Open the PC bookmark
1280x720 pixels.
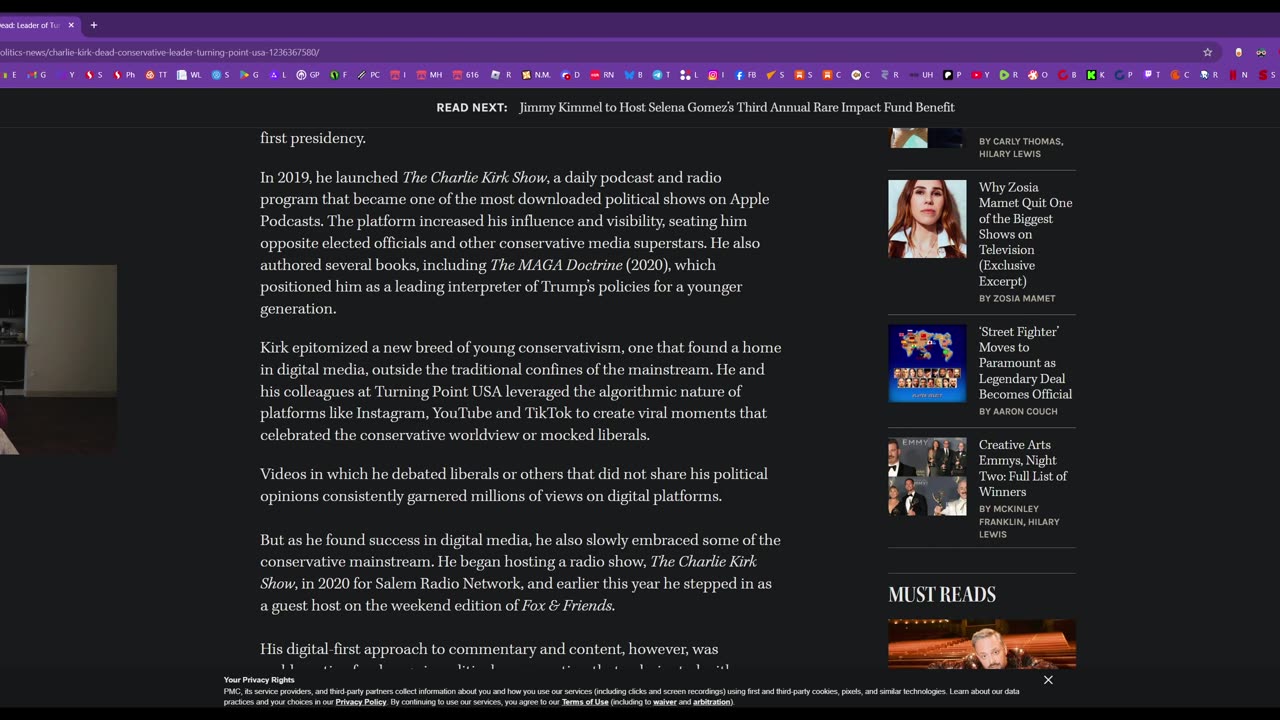point(368,75)
